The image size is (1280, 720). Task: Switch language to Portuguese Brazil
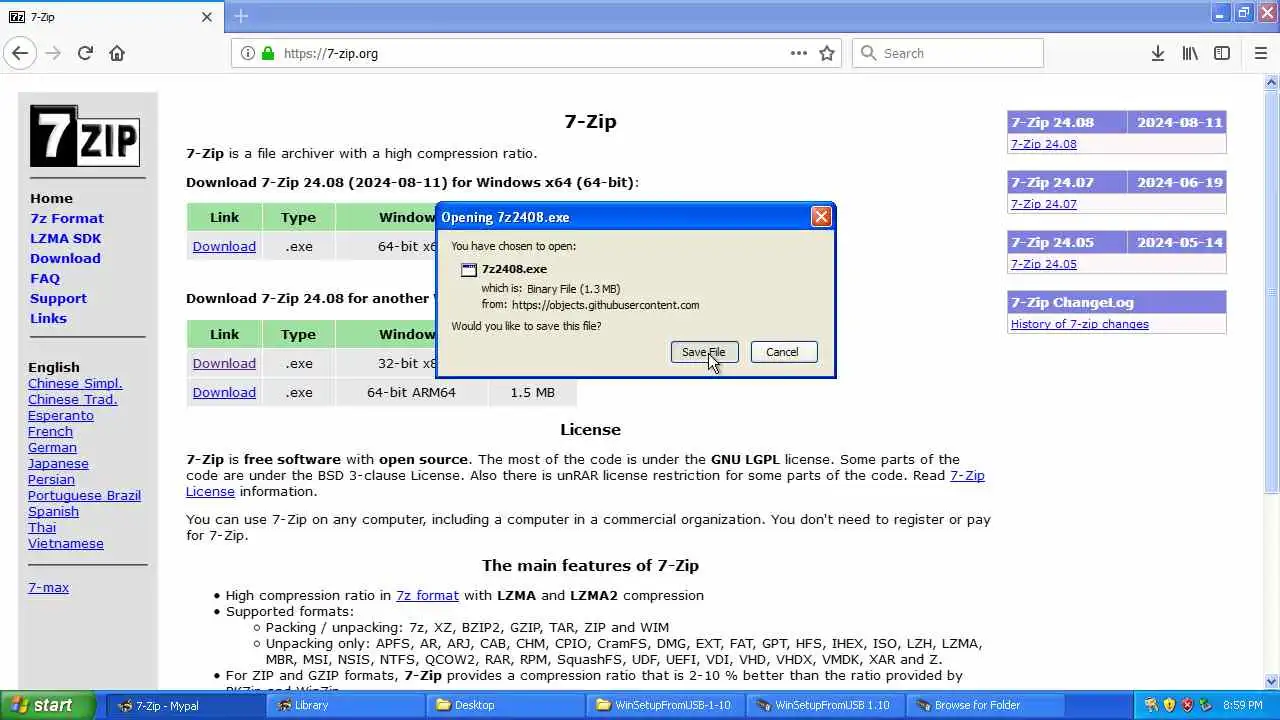[x=84, y=495]
